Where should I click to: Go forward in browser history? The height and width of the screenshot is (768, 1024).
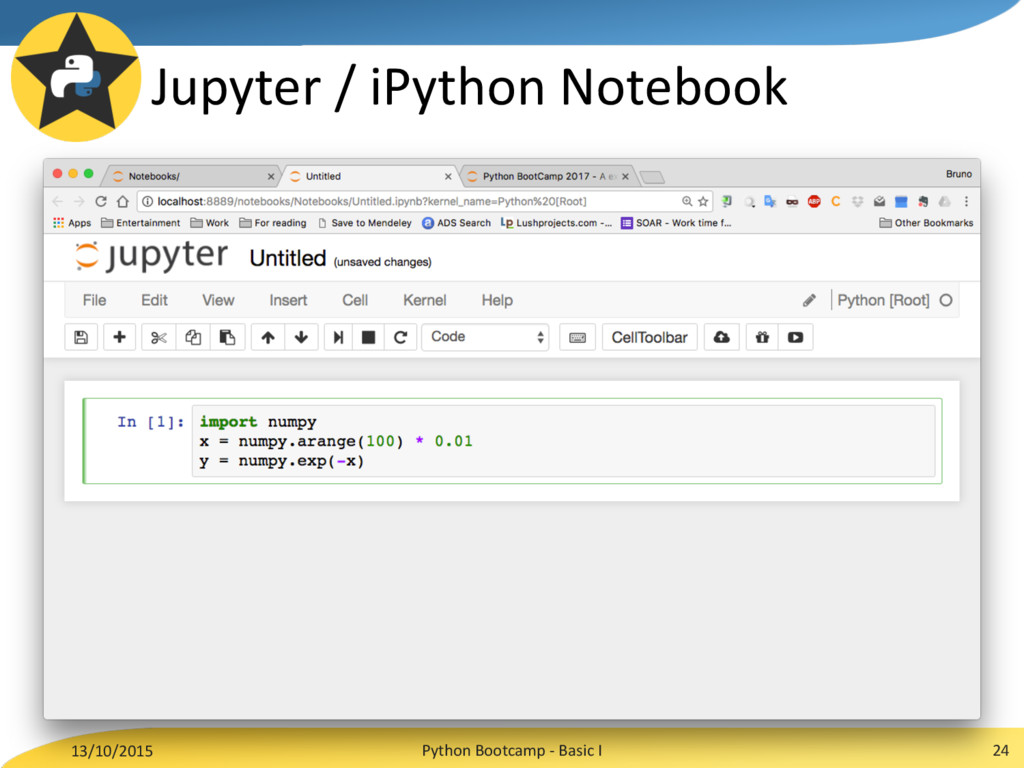[79, 201]
